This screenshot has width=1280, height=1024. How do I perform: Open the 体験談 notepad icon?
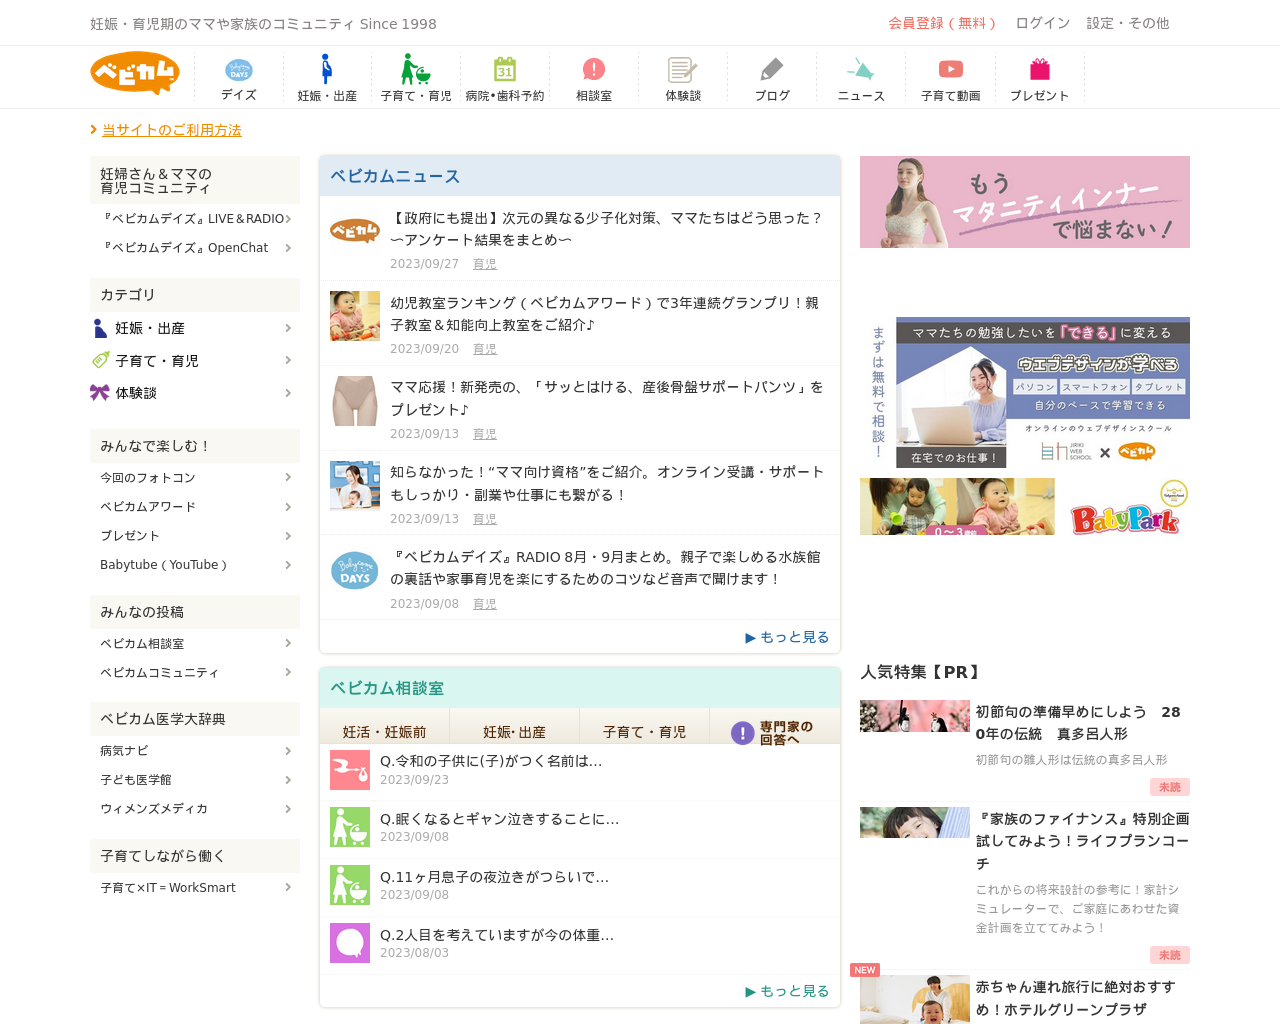pos(683,69)
